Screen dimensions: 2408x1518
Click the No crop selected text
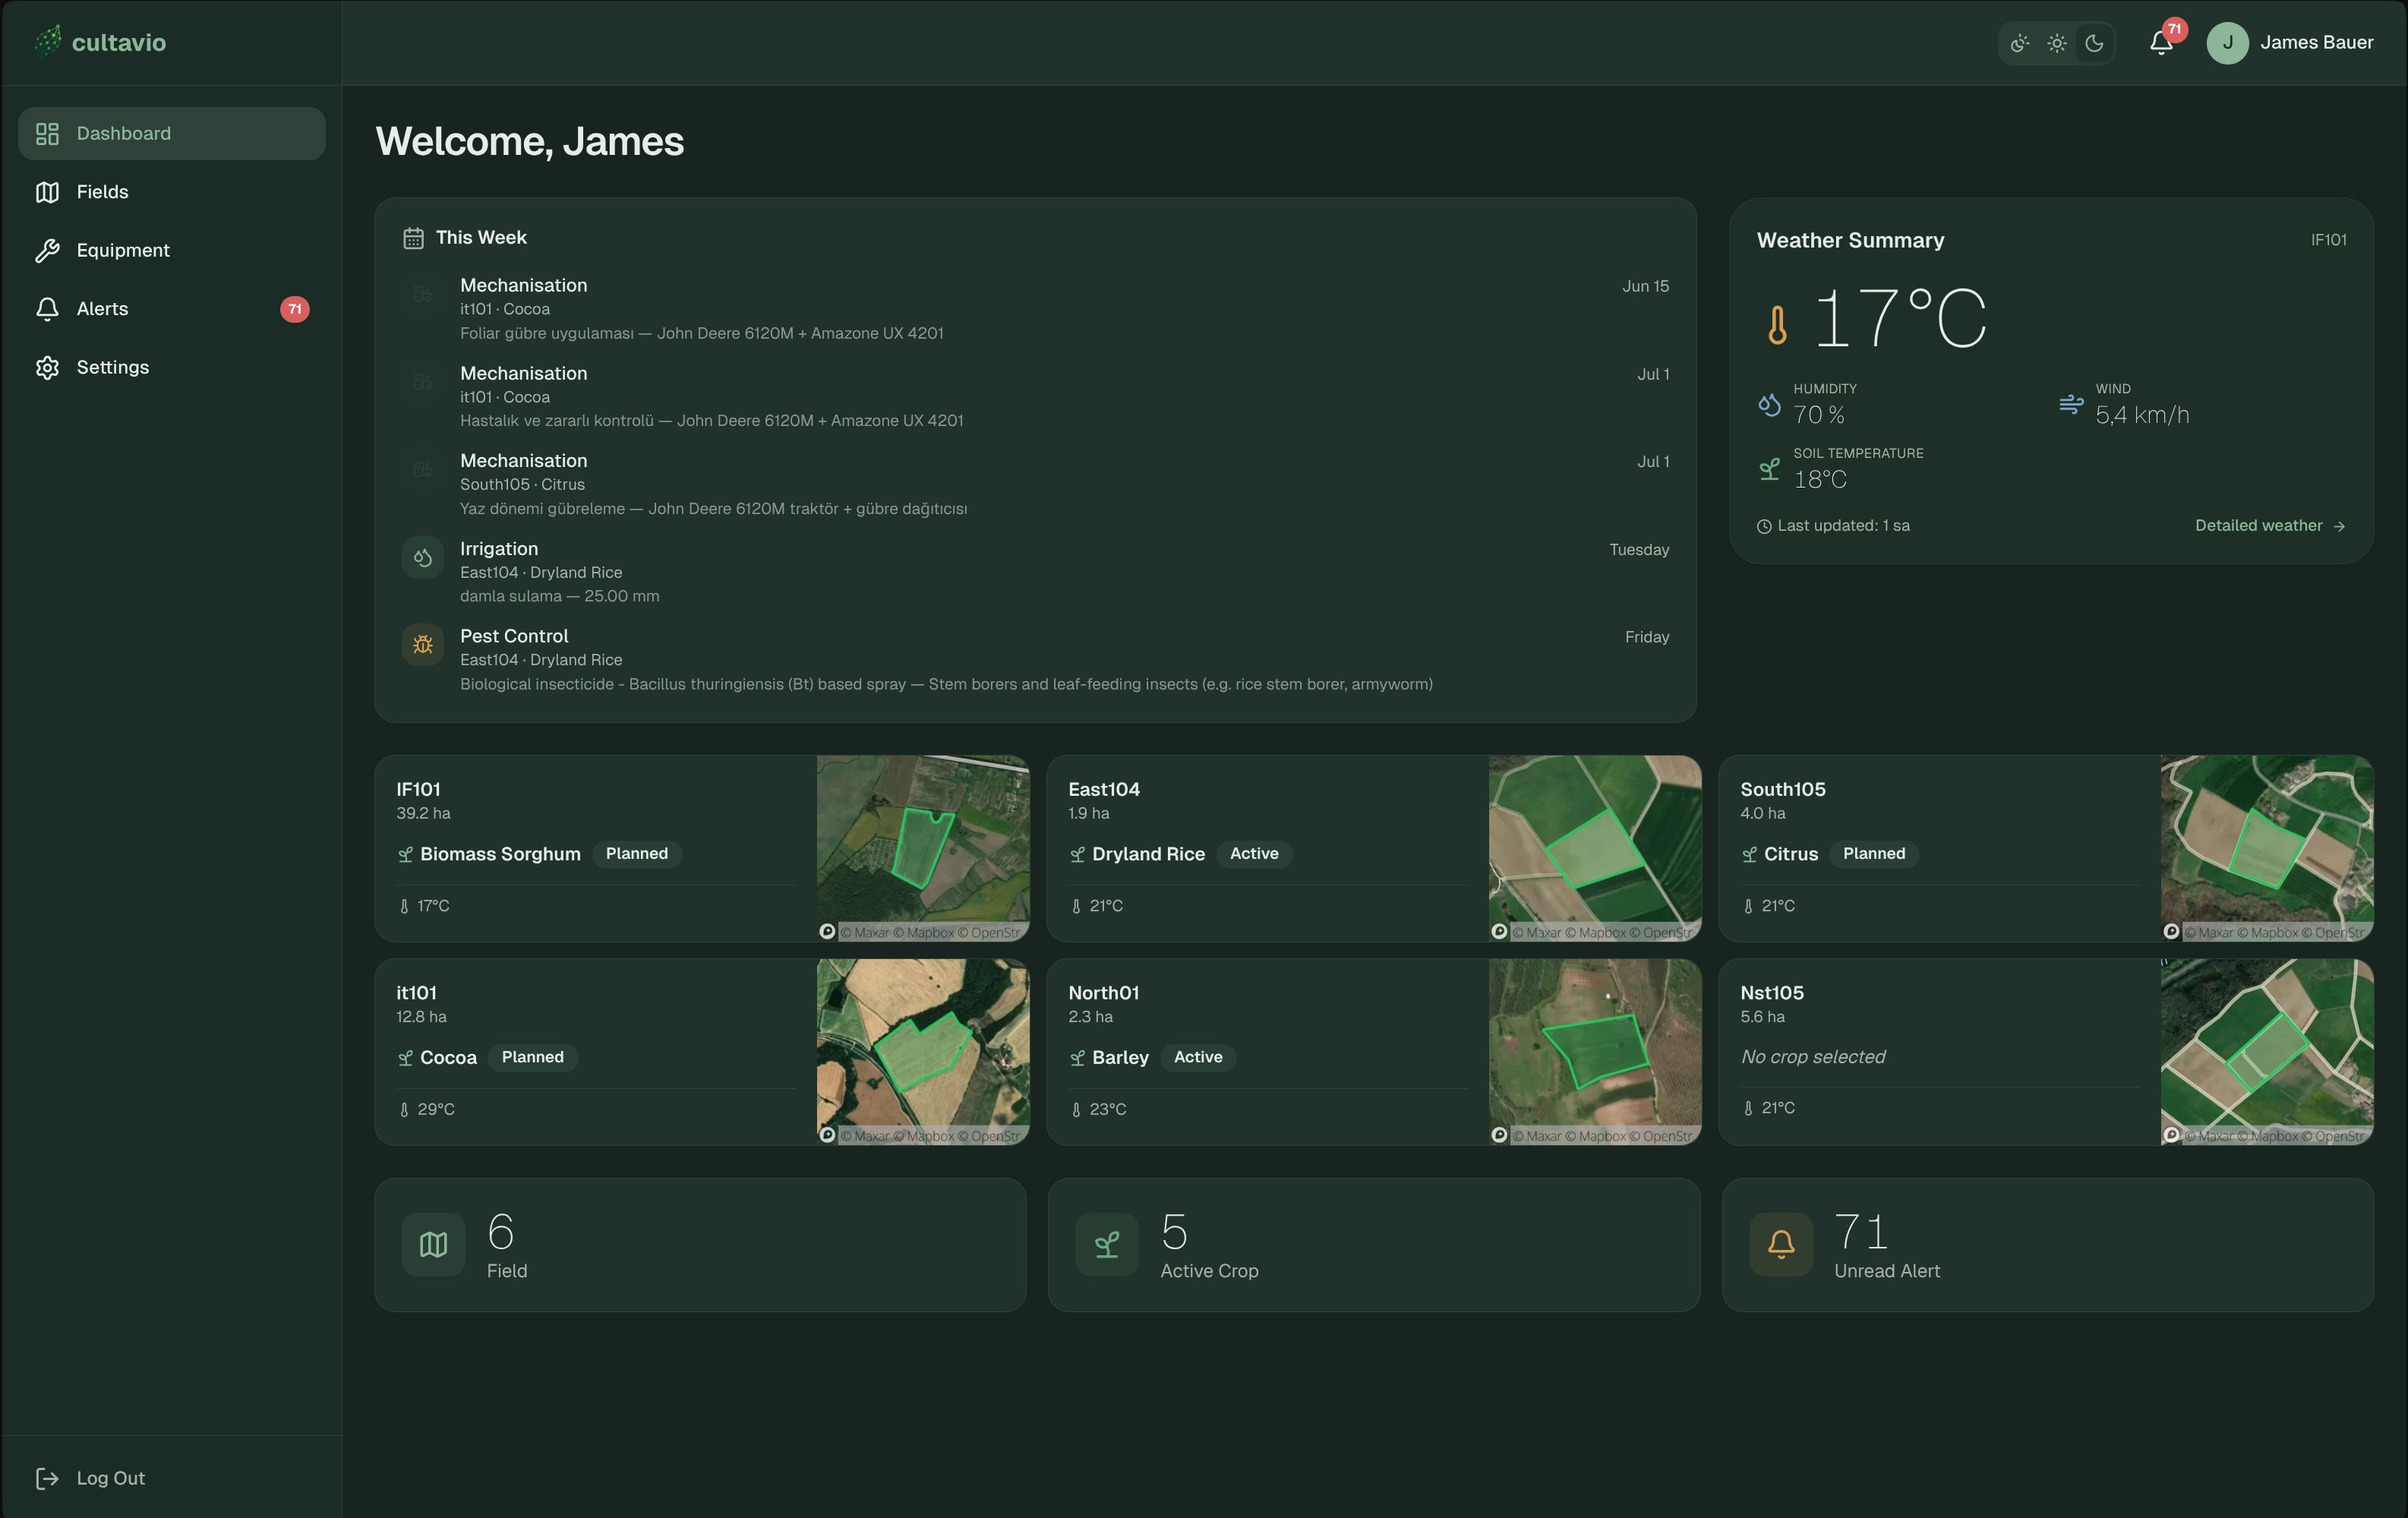[1813, 1057]
